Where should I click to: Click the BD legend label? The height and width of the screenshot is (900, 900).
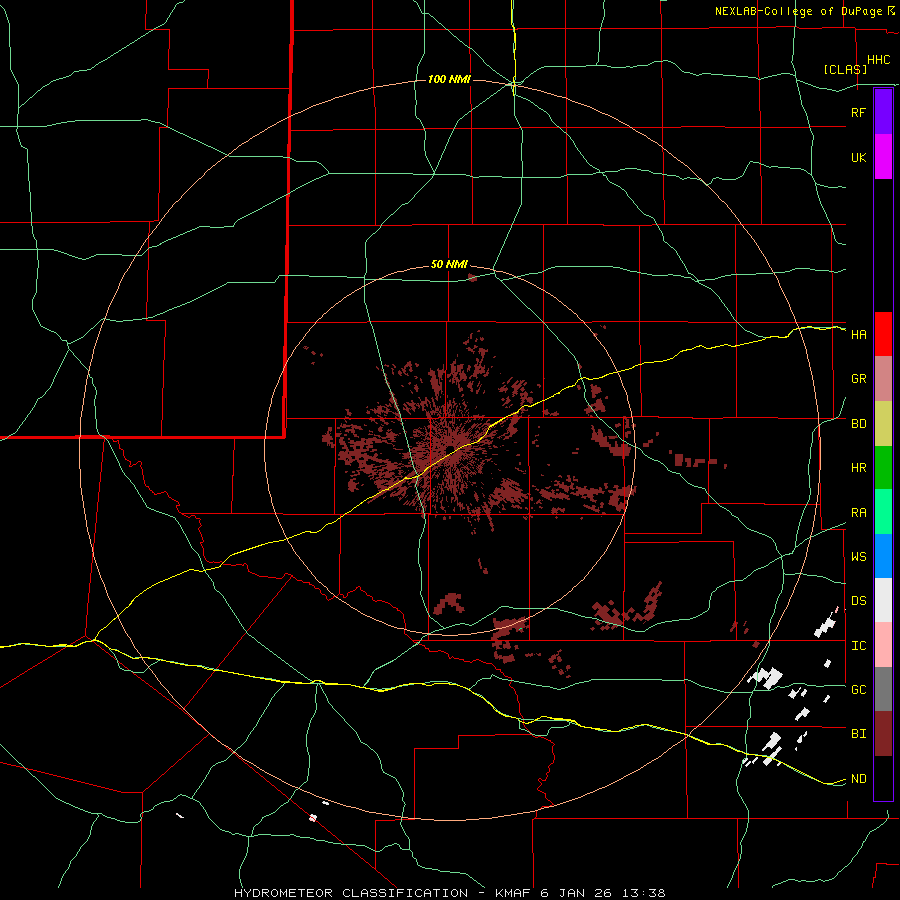(x=859, y=424)
